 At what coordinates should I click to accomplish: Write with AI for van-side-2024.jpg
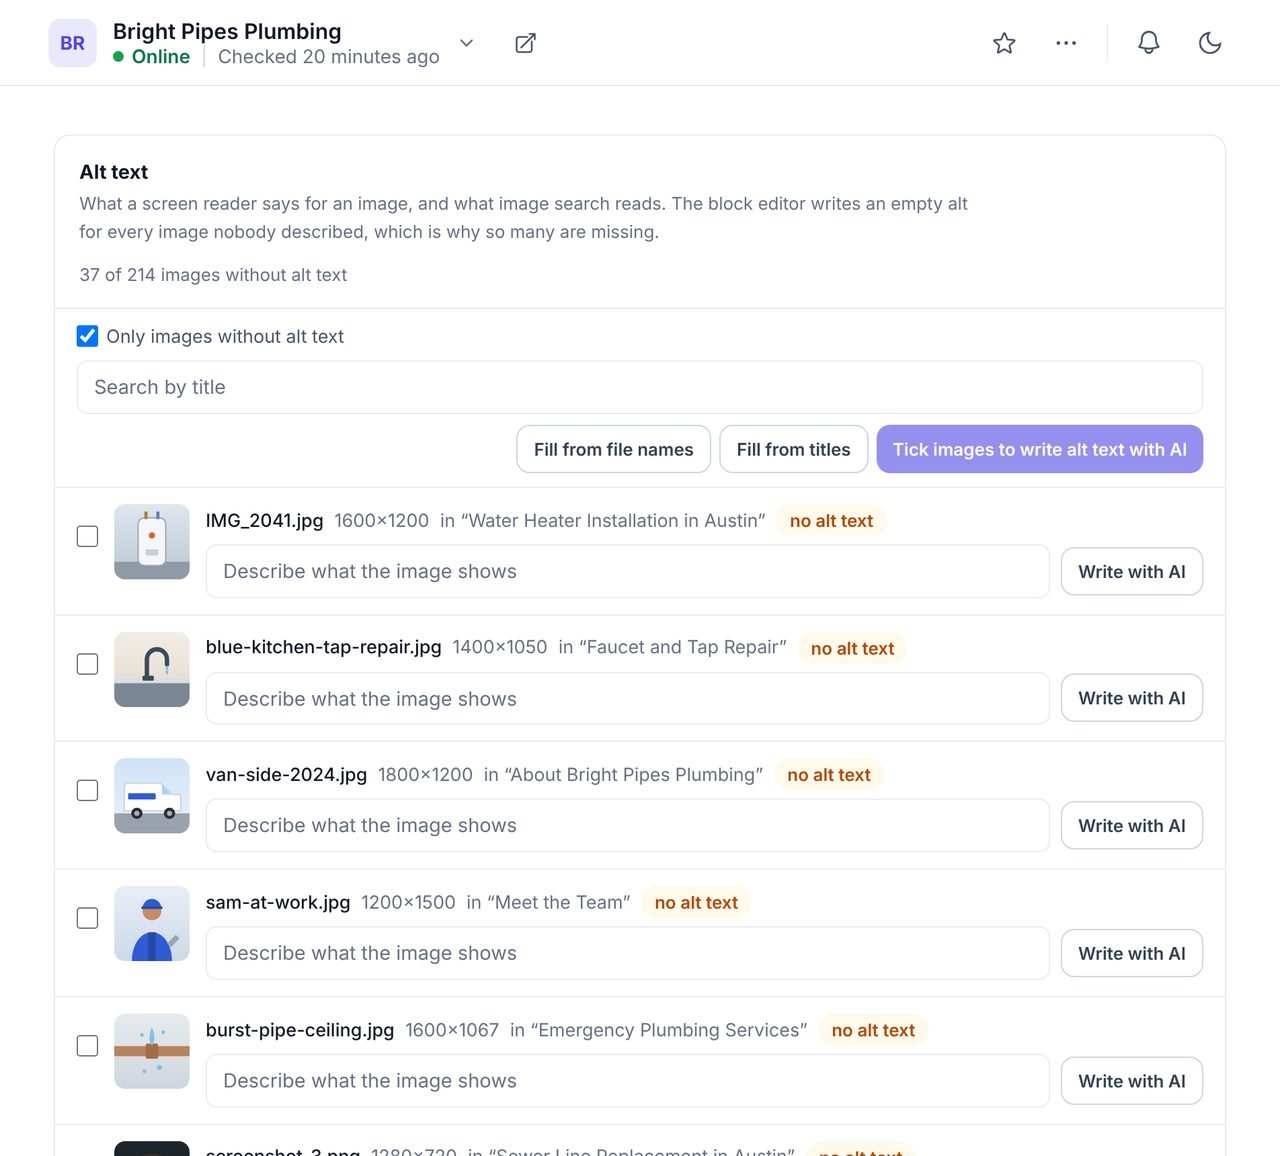point(1132,825)
